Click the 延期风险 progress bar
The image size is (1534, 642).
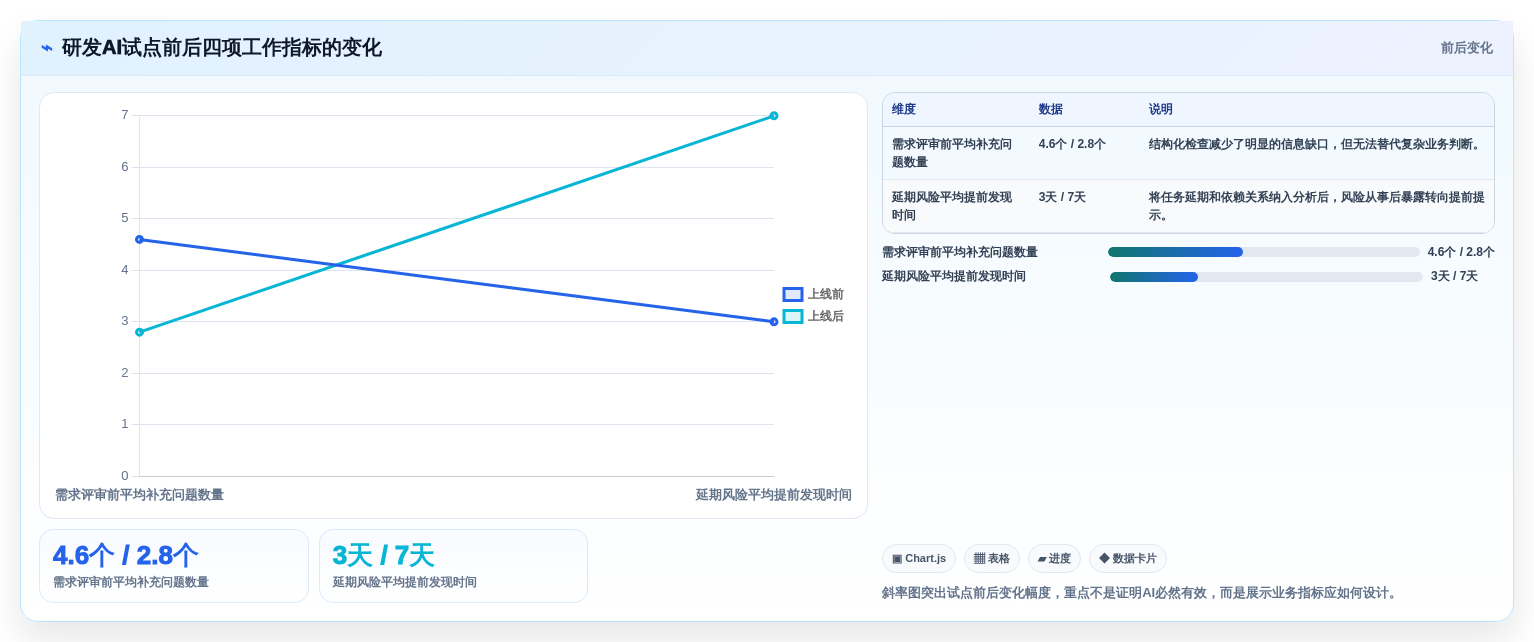(1266, 276)
